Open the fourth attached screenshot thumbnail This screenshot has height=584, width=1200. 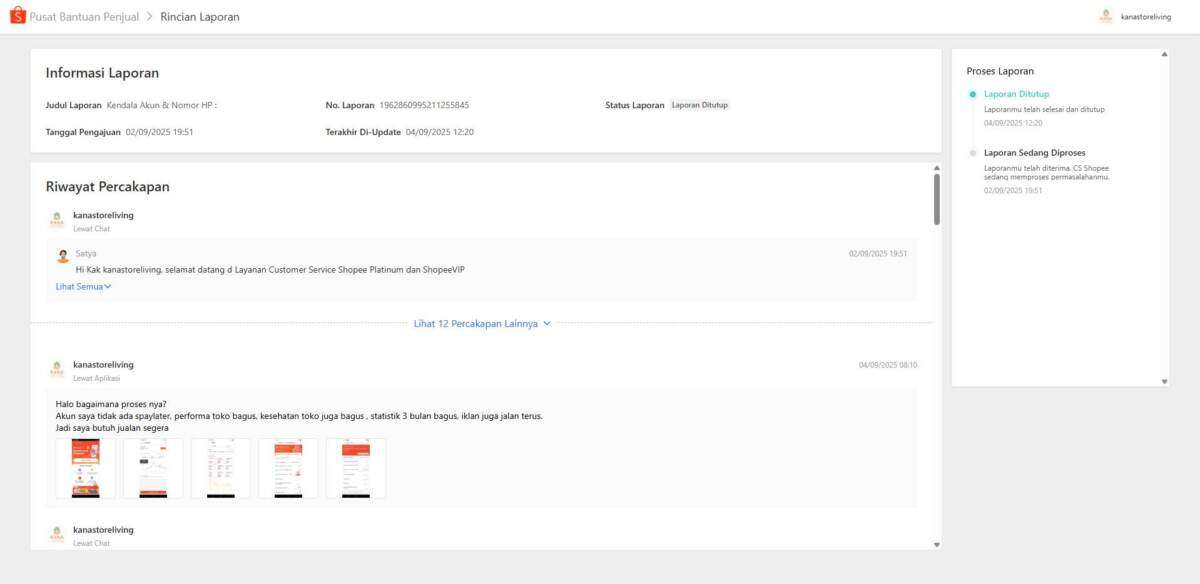(288, 468)
